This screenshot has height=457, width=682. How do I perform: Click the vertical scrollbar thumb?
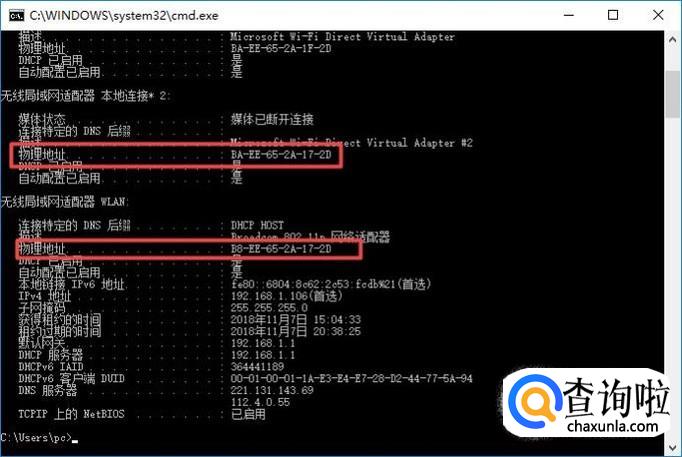pos(672,94)
